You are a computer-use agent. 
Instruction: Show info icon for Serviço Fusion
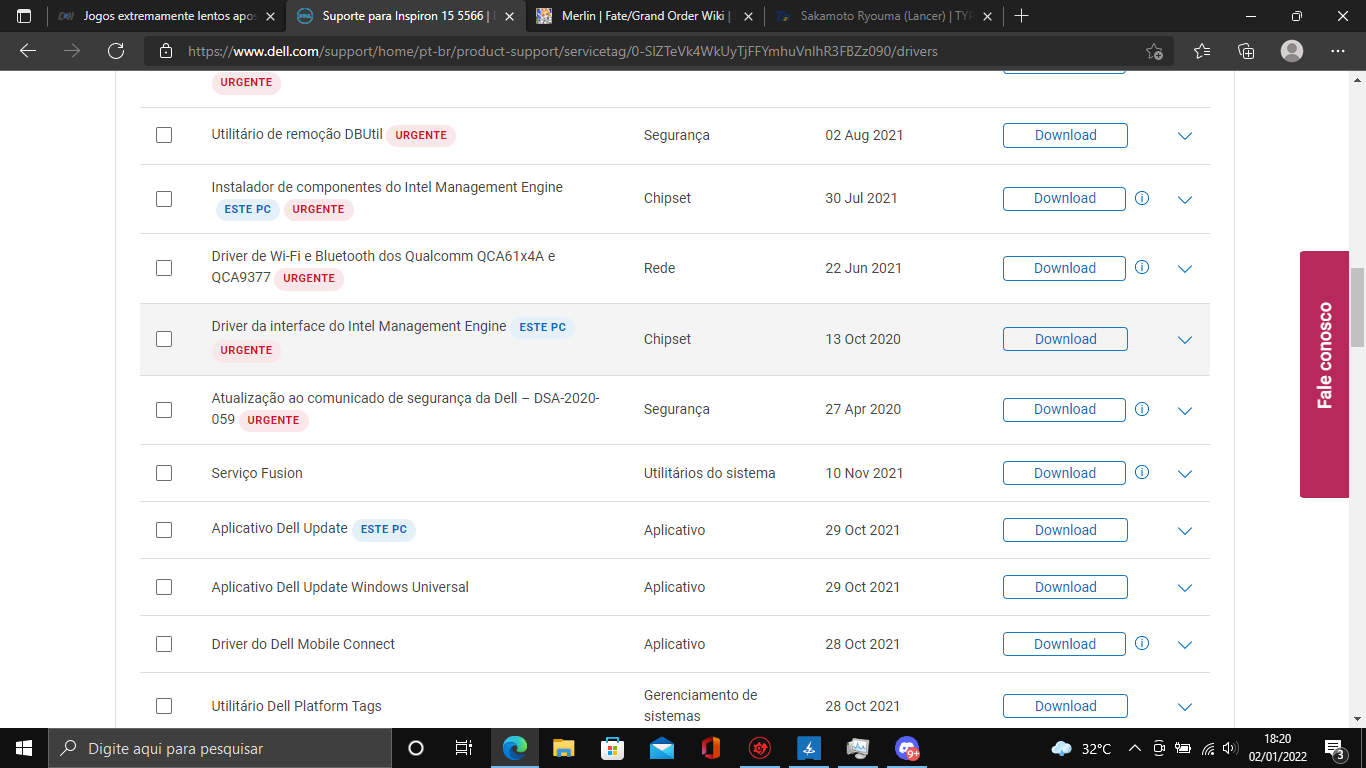(x=1142, y=473)
